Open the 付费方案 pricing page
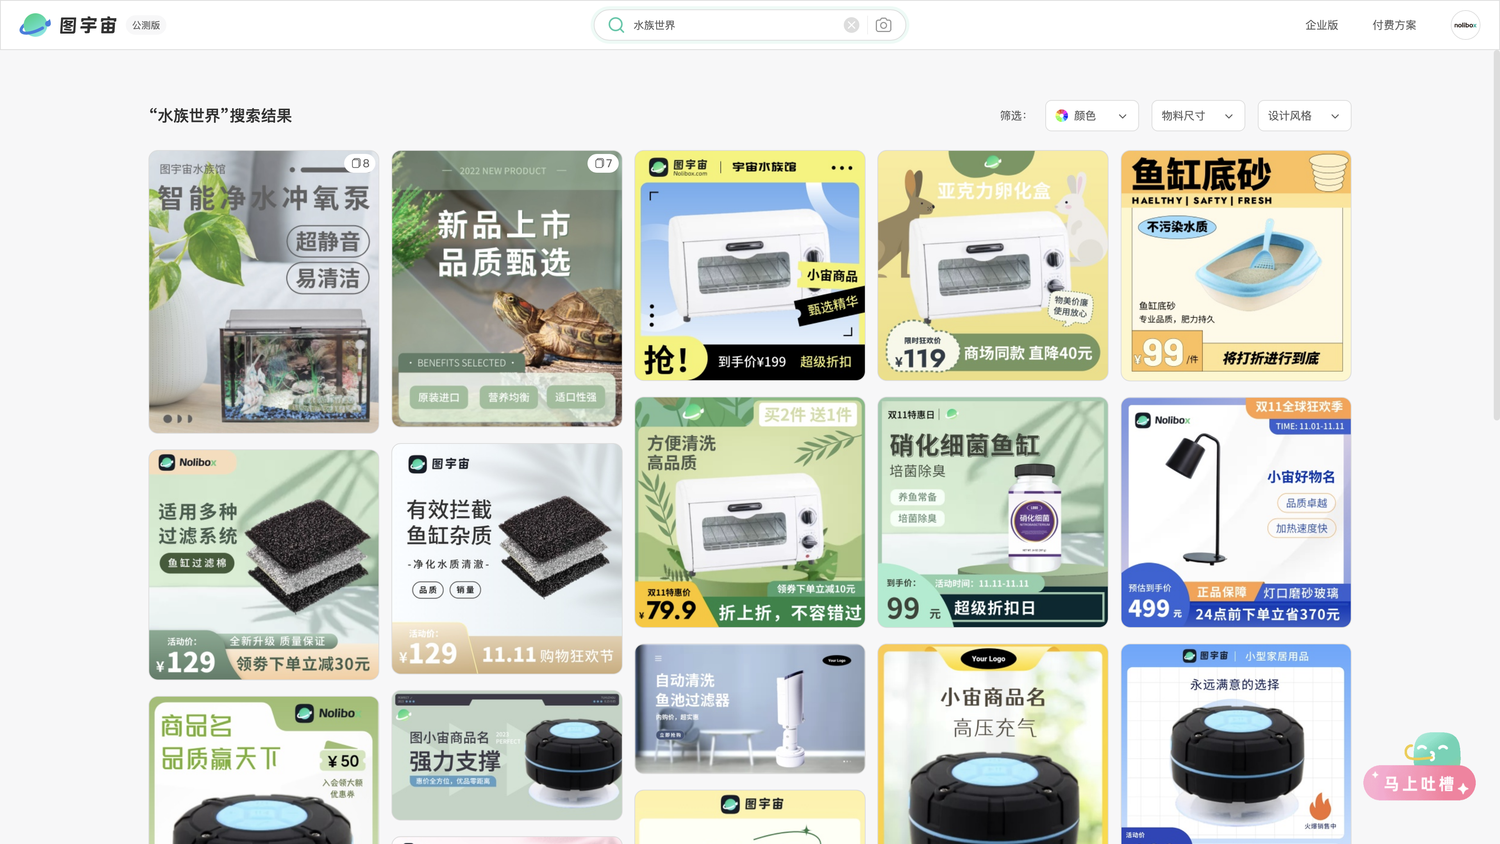The width and height of the screenshot is (1500, 844). click(x=1394, y=25)
